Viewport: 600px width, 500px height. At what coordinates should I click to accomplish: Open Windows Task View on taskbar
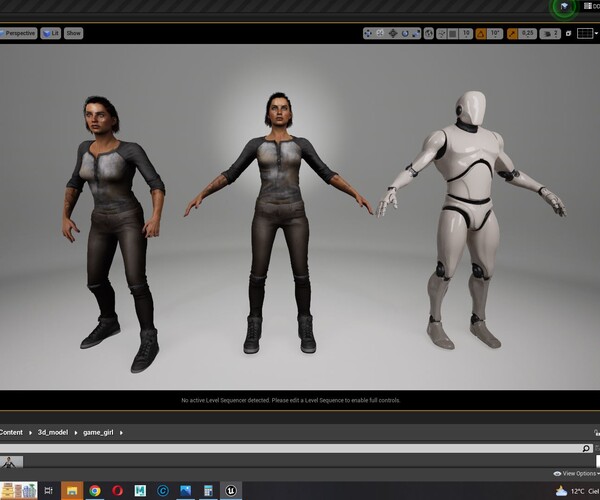pos(49,490)
